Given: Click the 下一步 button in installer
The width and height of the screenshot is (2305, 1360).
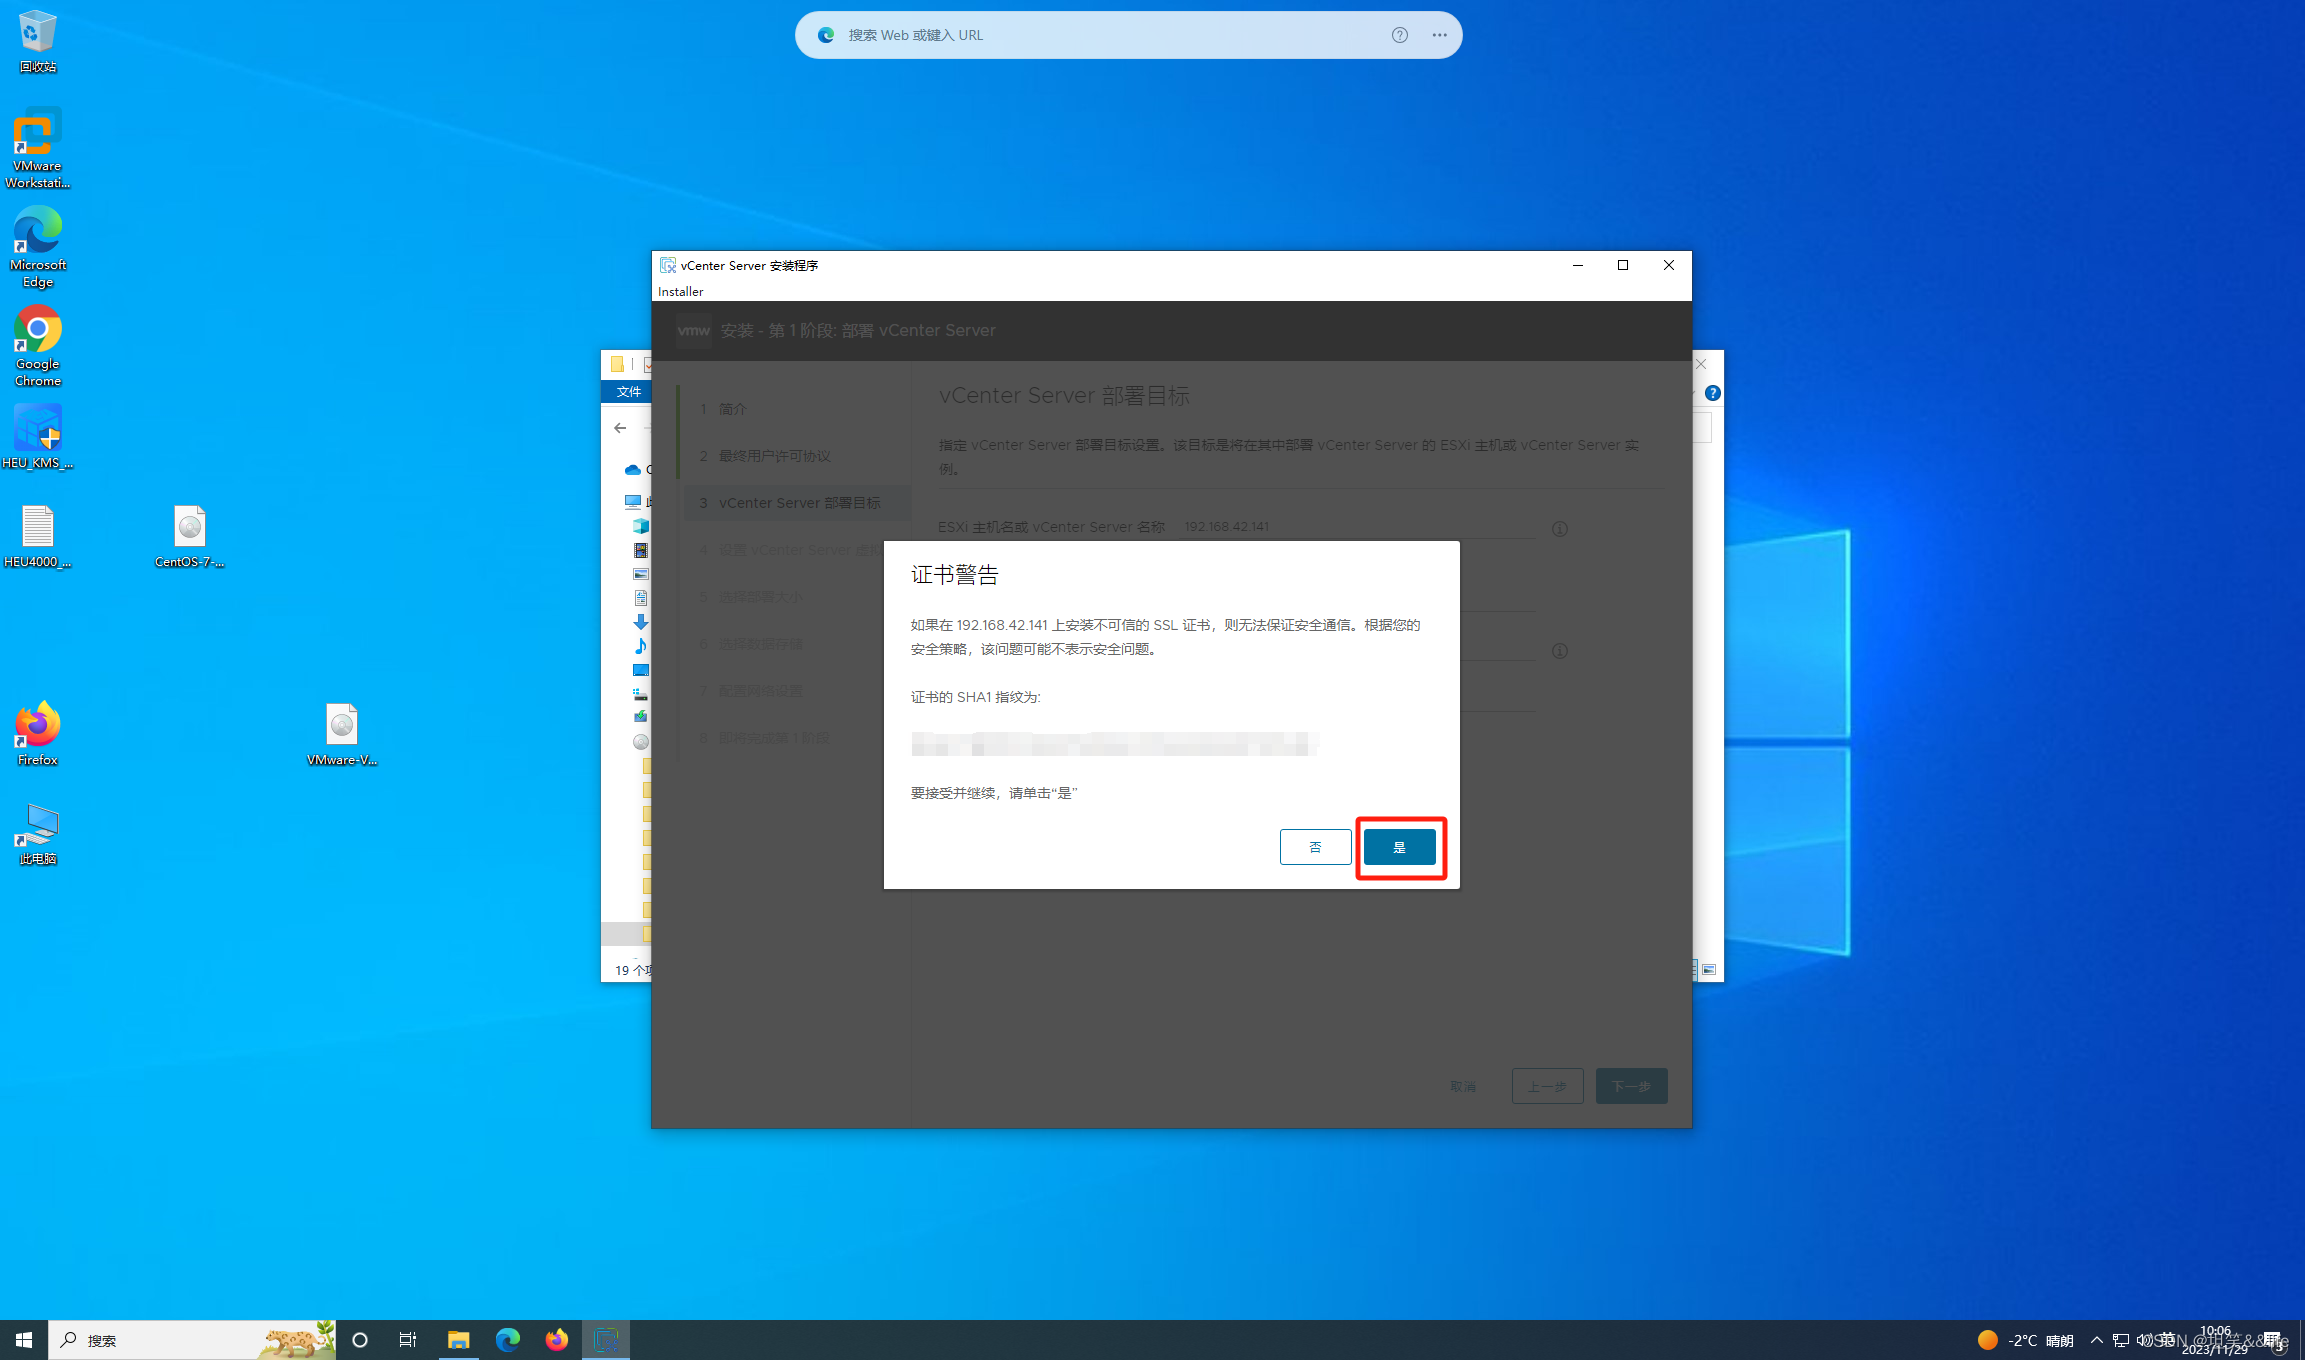Looking at the screenshot, I should click(x=1631, y=1086).
